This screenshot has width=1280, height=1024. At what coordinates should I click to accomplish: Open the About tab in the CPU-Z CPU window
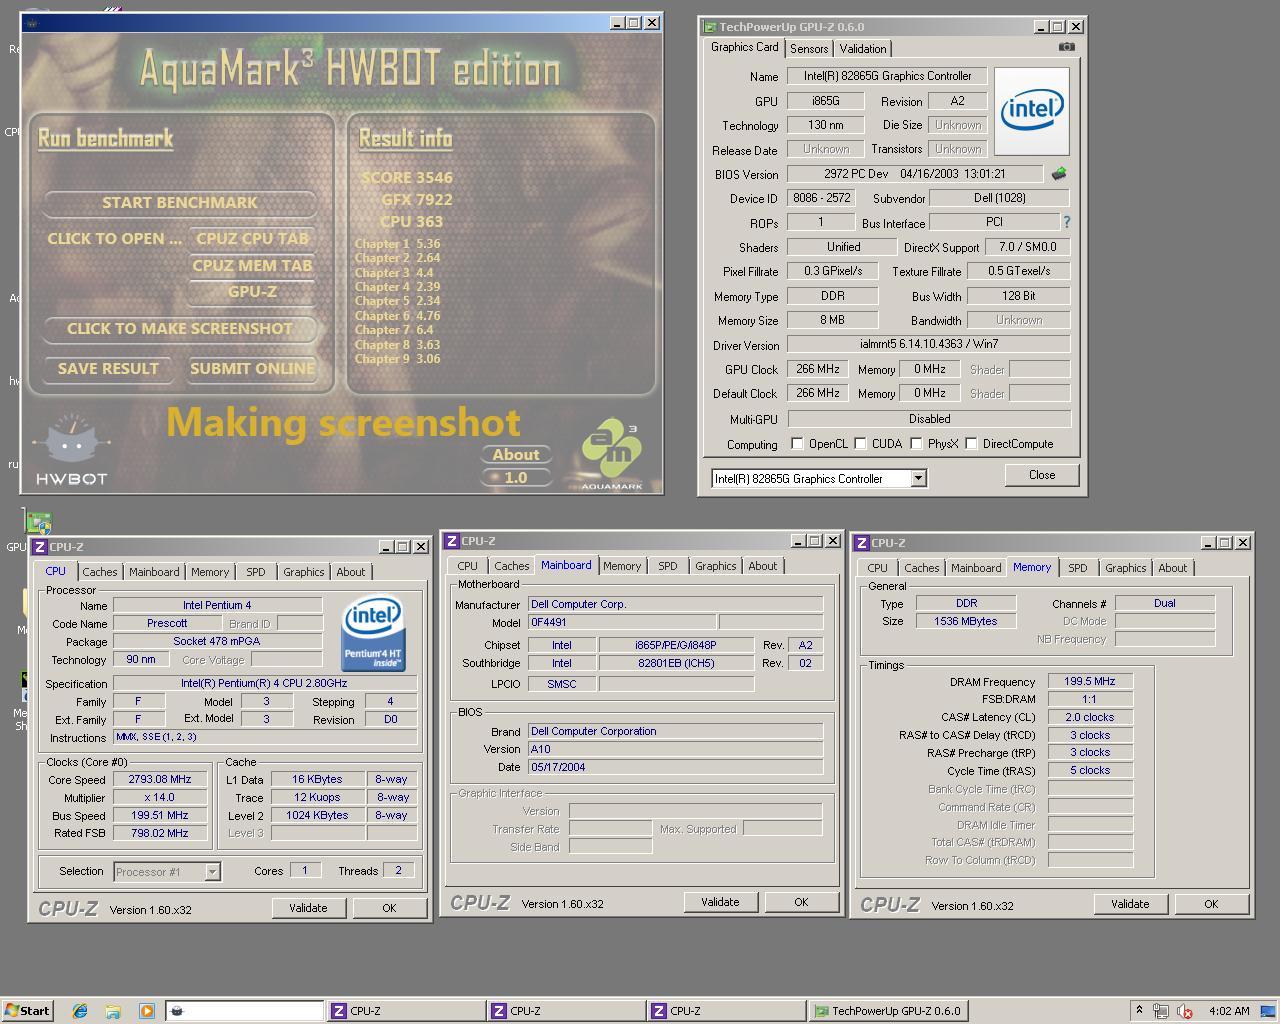351,572
